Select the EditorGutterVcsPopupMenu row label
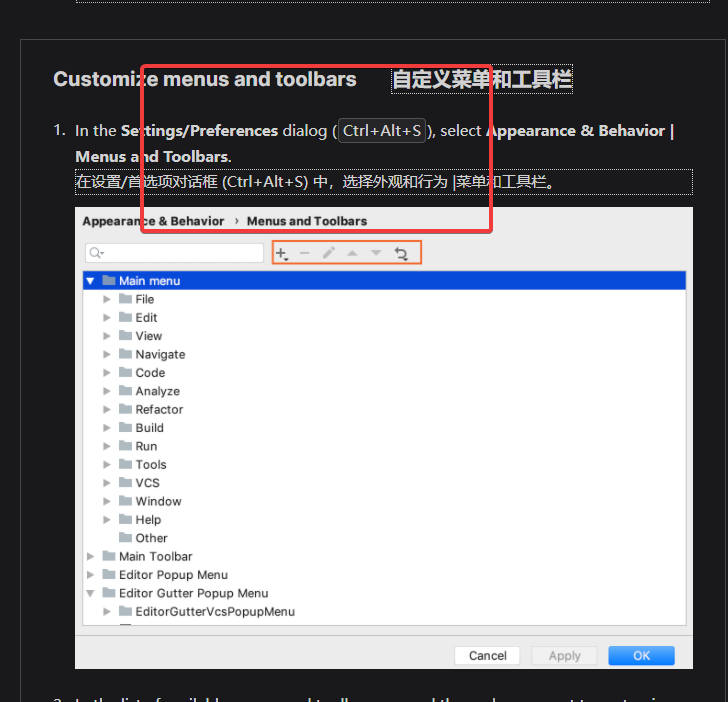 point(215,611)
